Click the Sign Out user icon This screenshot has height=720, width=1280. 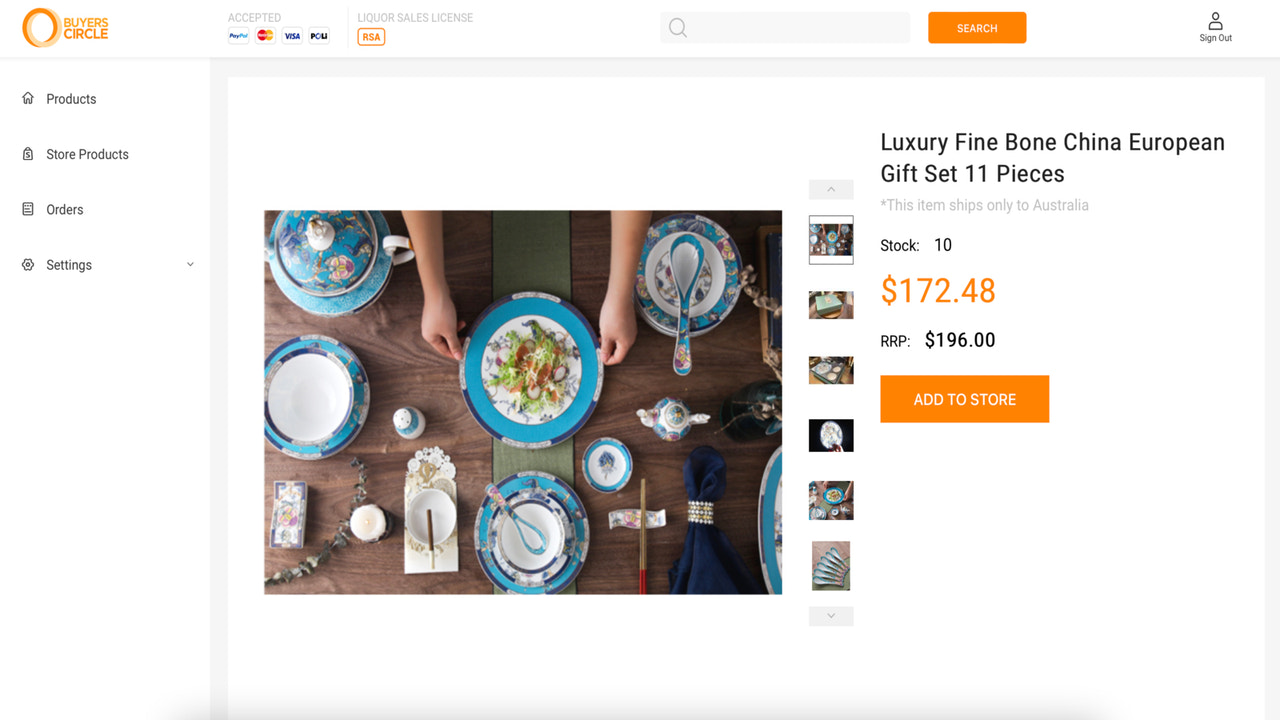pyautogui.click(x=1215, y=21)
